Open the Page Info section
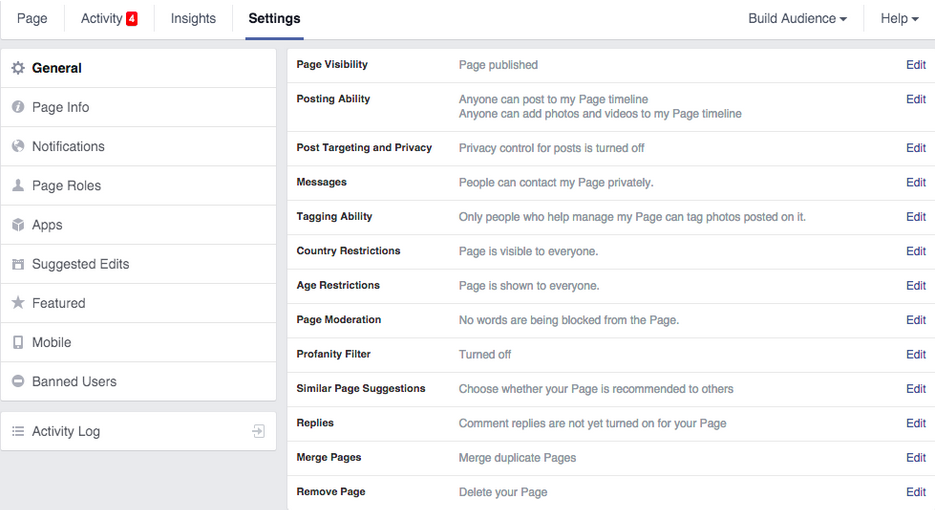Viewport: 947px width, 510px height. (x=138, y=108)
